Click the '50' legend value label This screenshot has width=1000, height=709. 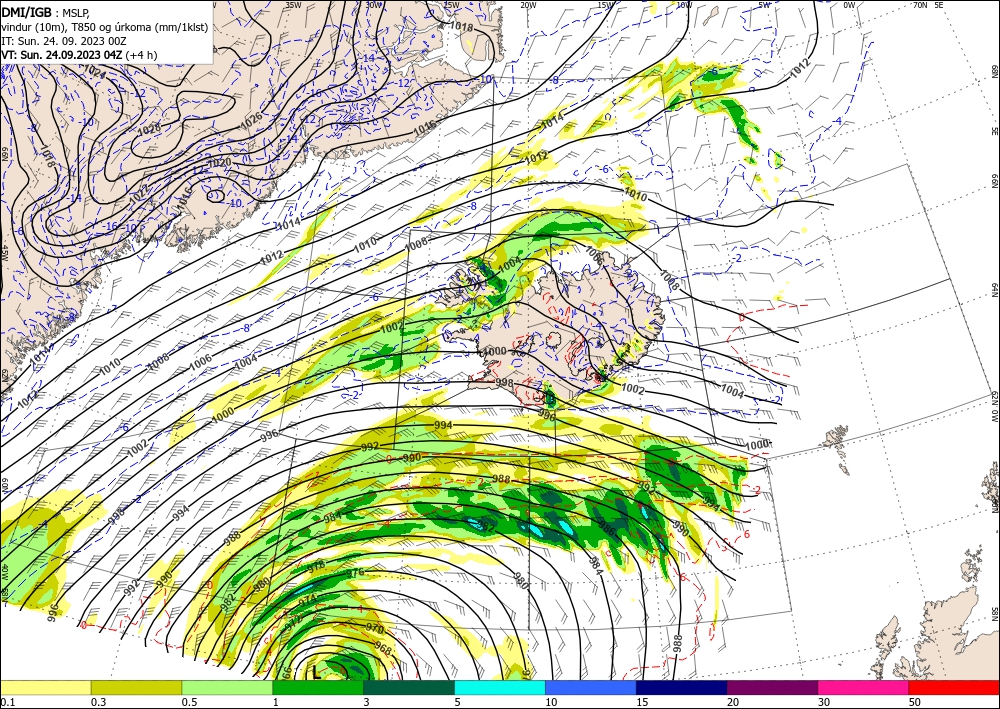(915, 702)
